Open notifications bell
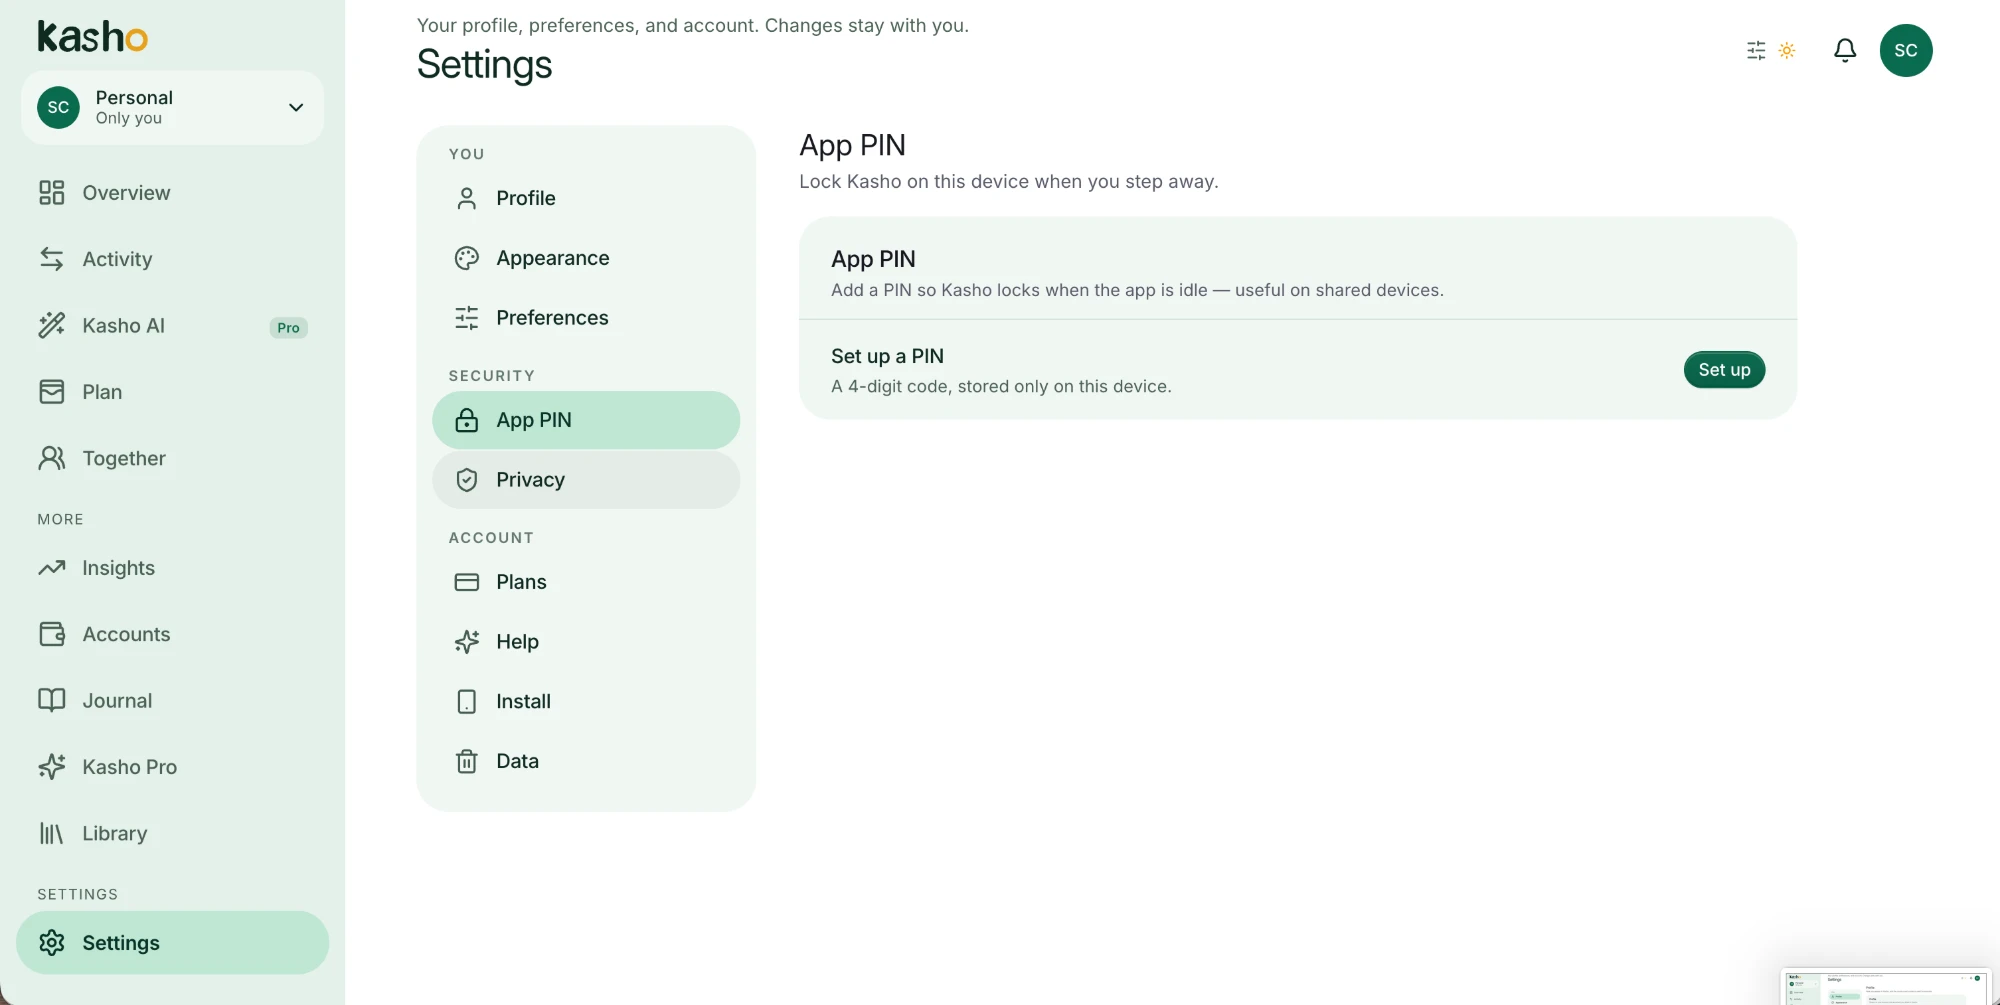2000x1005 pixels. 1845,50
